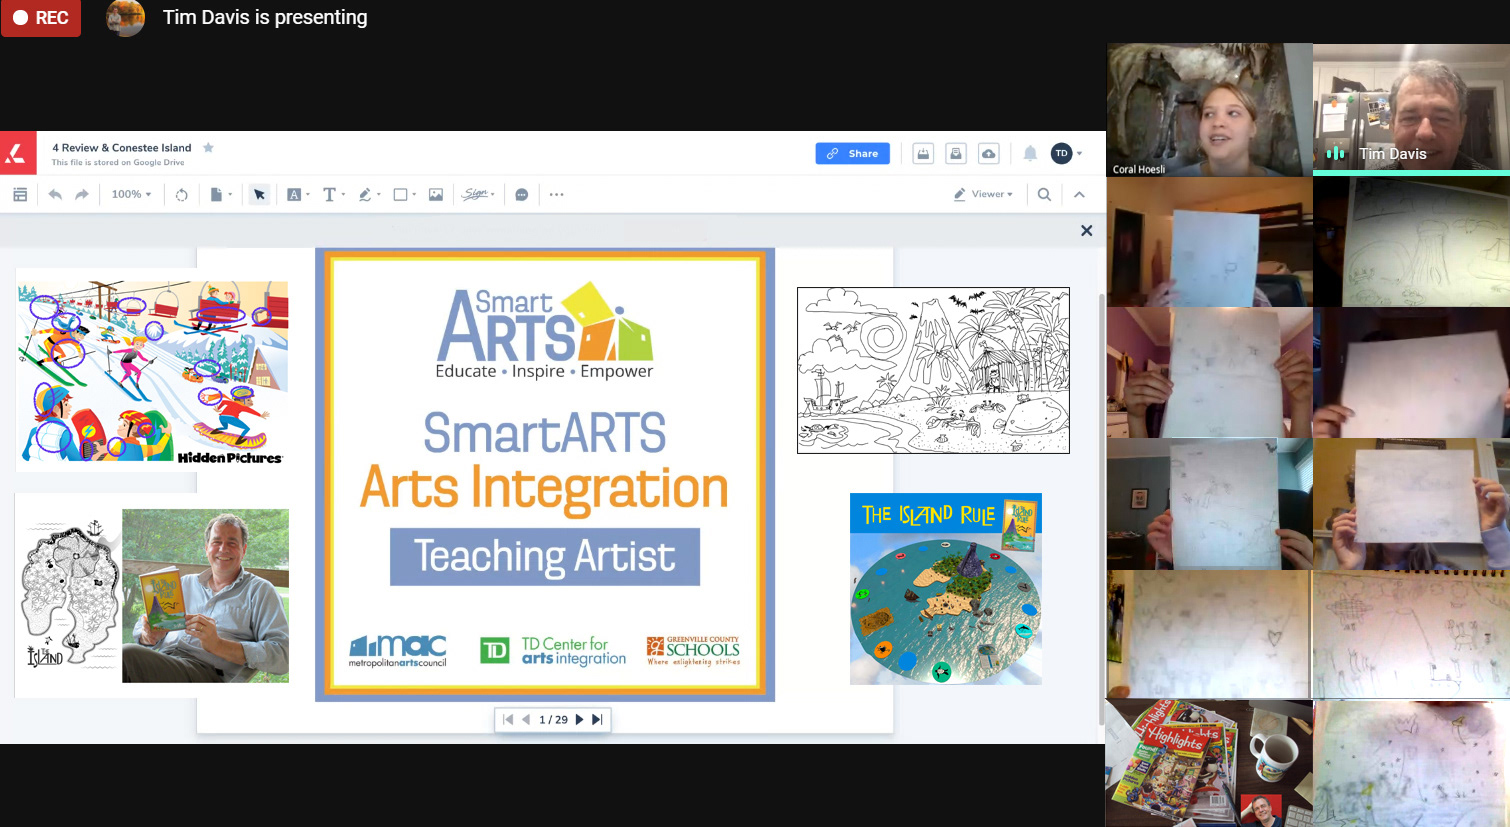Select the Highlights magazines video tile
Viewport: 1510px width, 827px height.
(1208, 762)
